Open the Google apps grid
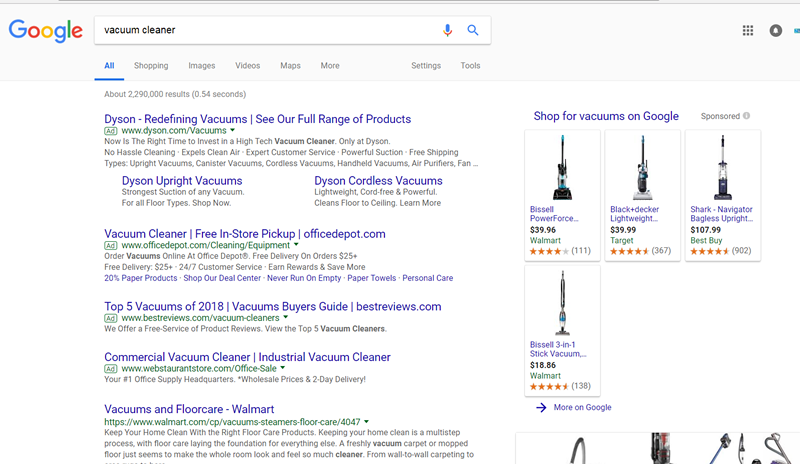Viewport: 800px width, 464px height. point(748,31)
